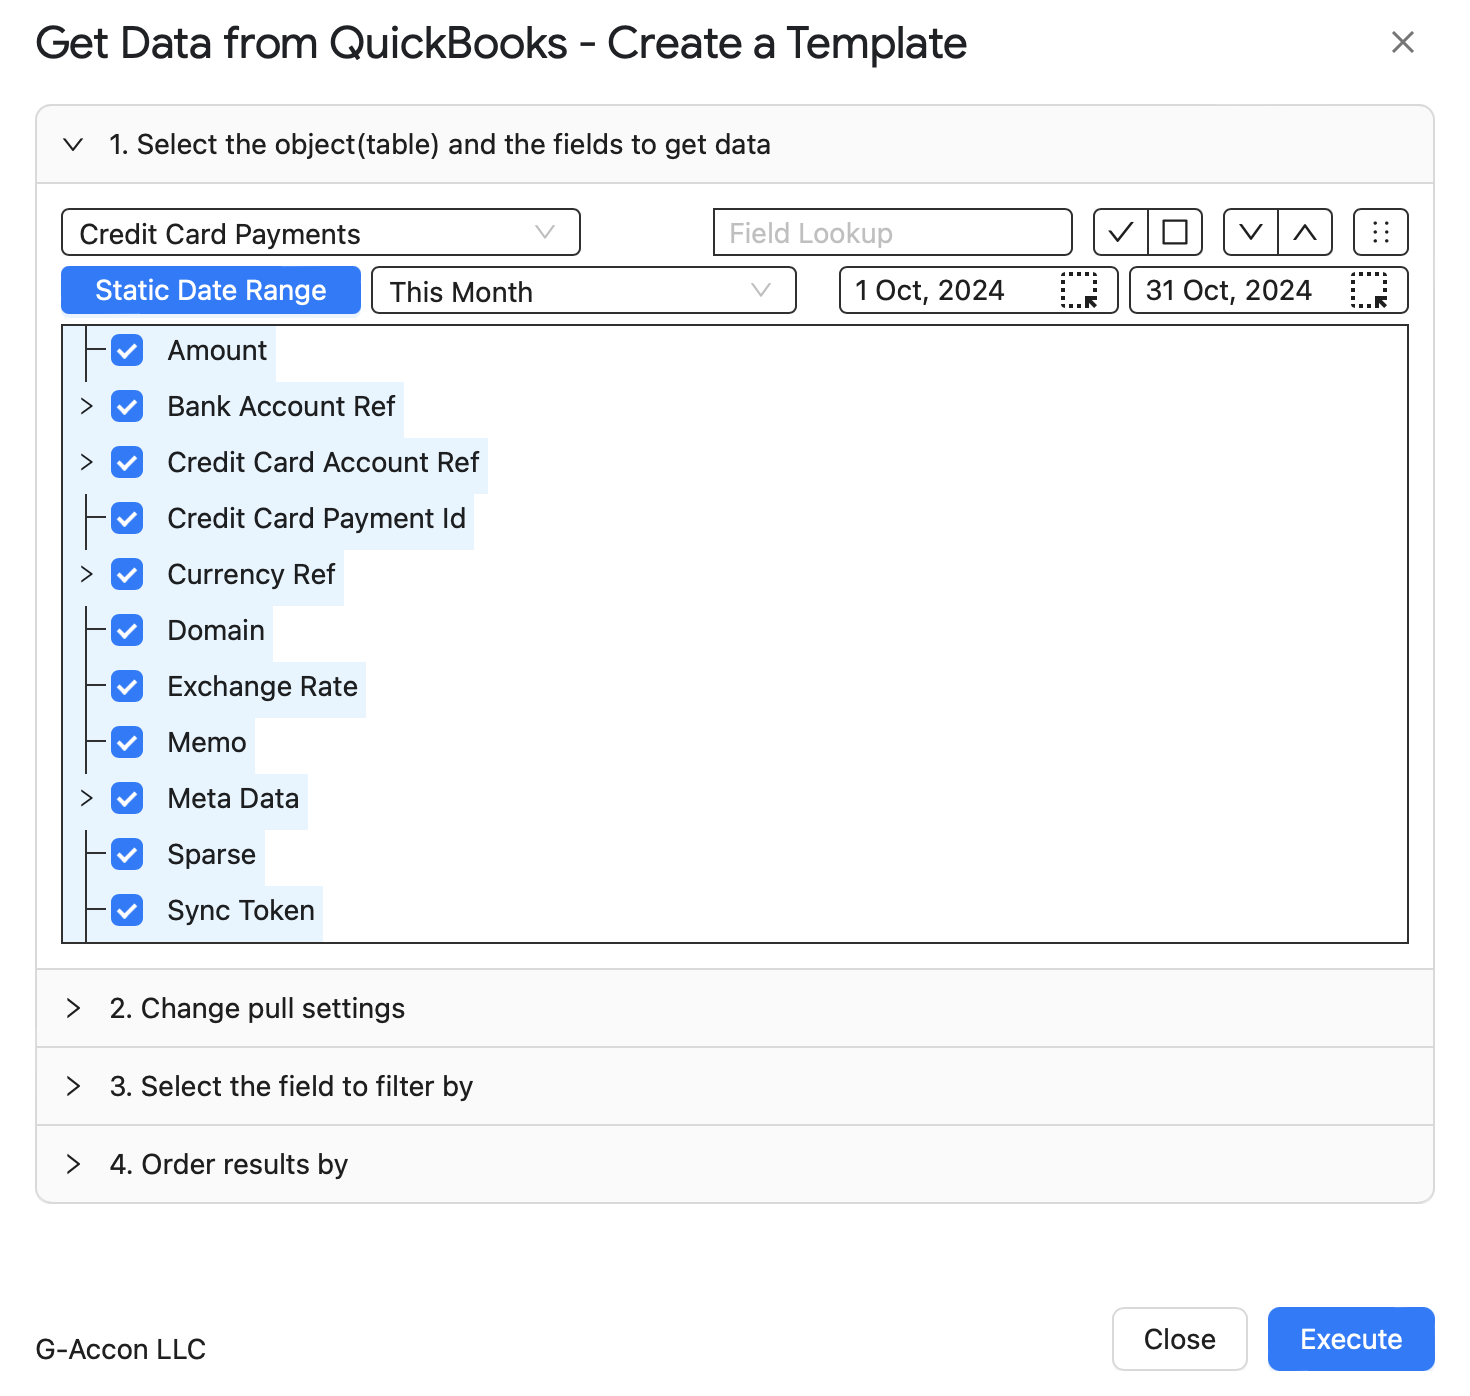Viewport: 1470px width, 1396px height.
Task: Close the dialog with the X icon
Action: [x=1403, y=42]
